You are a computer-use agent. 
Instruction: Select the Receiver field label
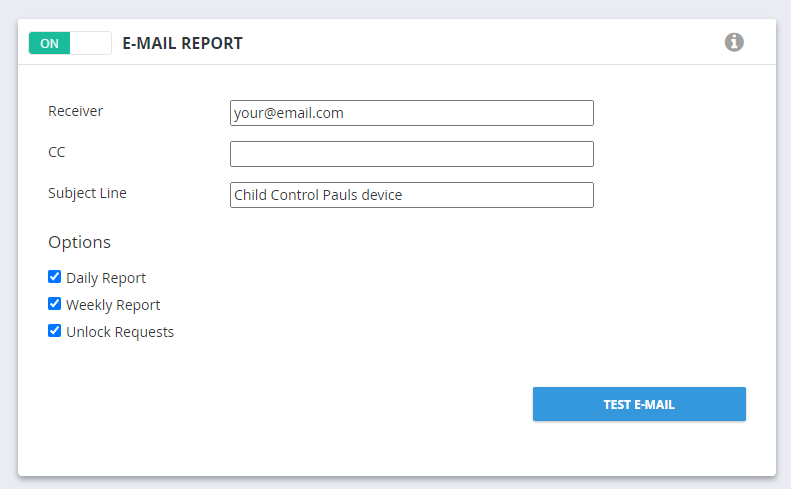coord(75,111)
